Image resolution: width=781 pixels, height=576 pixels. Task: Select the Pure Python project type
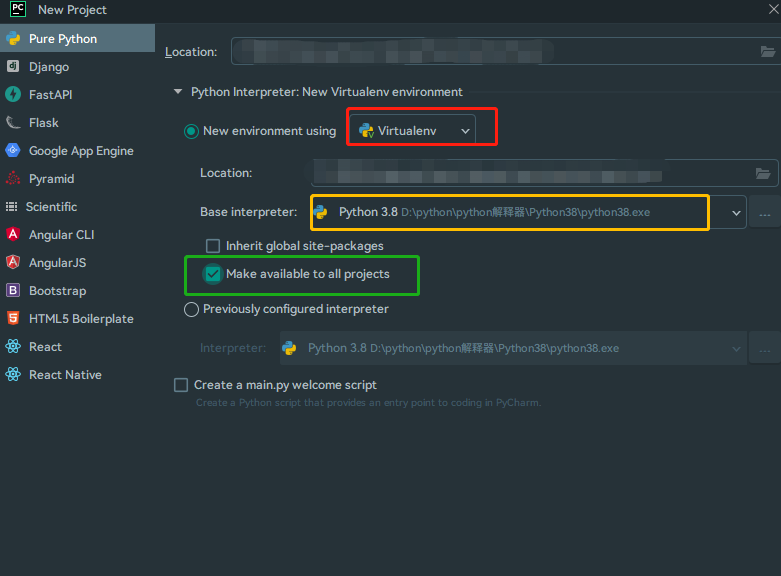(77, 38)
